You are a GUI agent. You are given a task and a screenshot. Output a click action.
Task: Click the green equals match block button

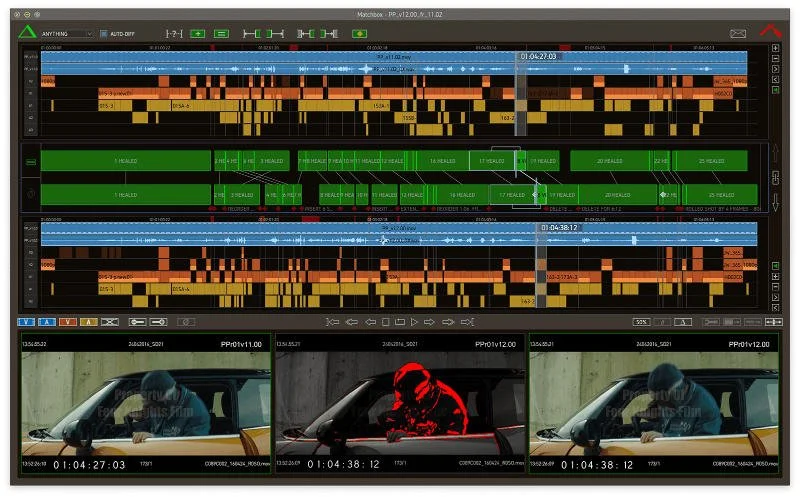[x=221, y=34]
